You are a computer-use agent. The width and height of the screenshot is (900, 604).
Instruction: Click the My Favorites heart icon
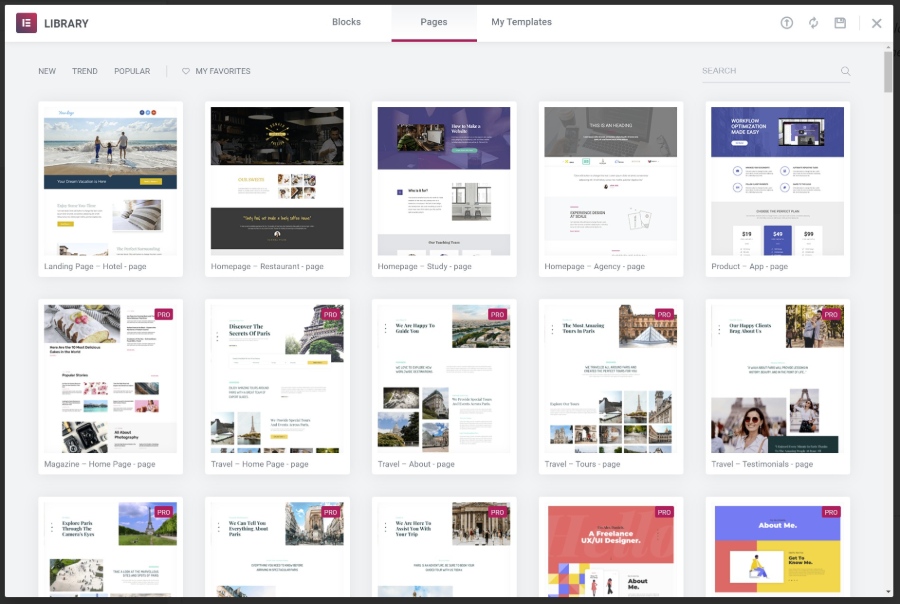tap(185, 71)
